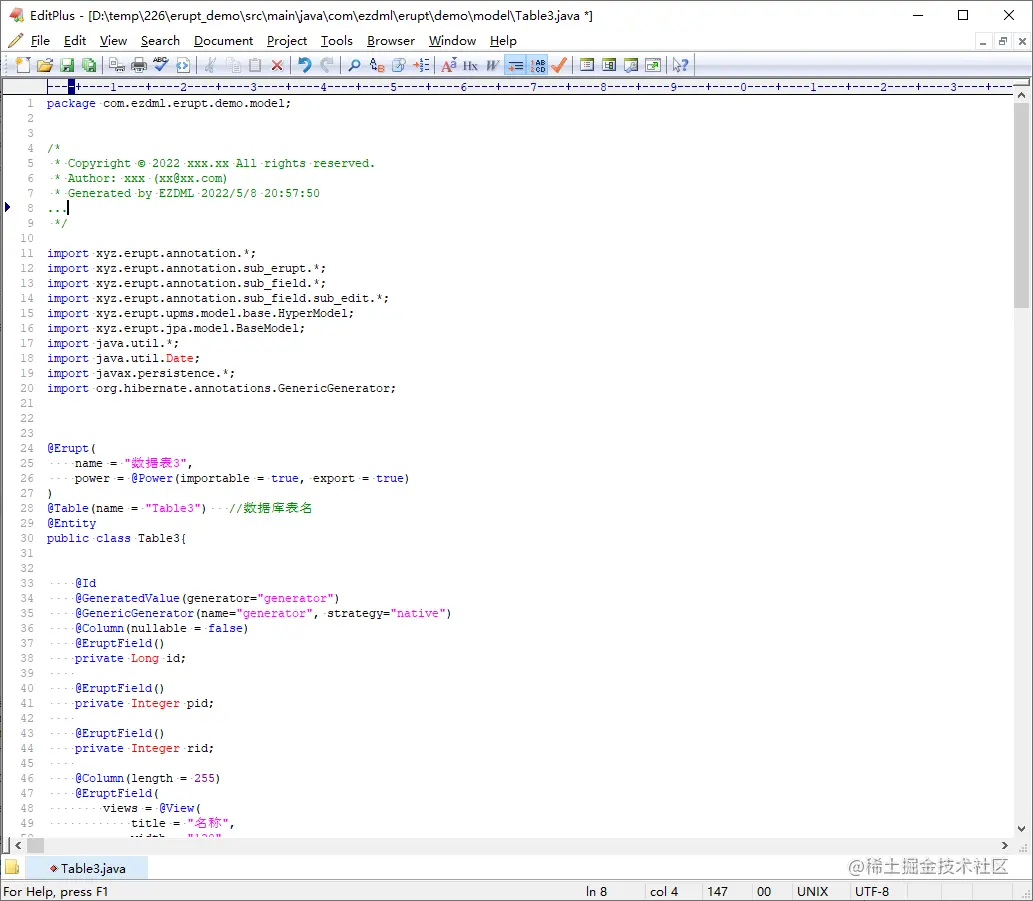Create a new document via New icon
This screenshot has height=901, width=1033.
[x=22, y=65]
